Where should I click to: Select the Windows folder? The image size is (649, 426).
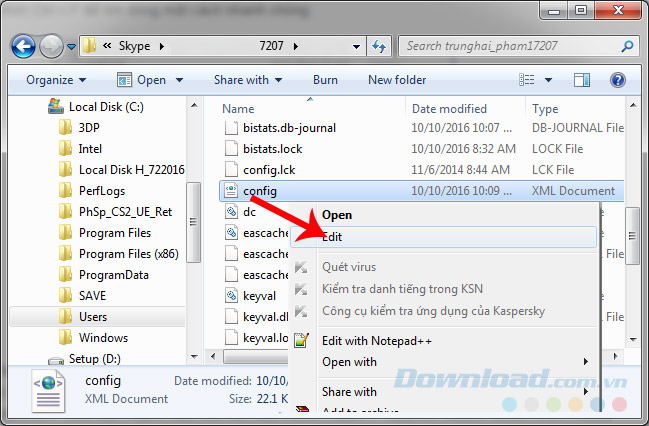click(103, 338)
